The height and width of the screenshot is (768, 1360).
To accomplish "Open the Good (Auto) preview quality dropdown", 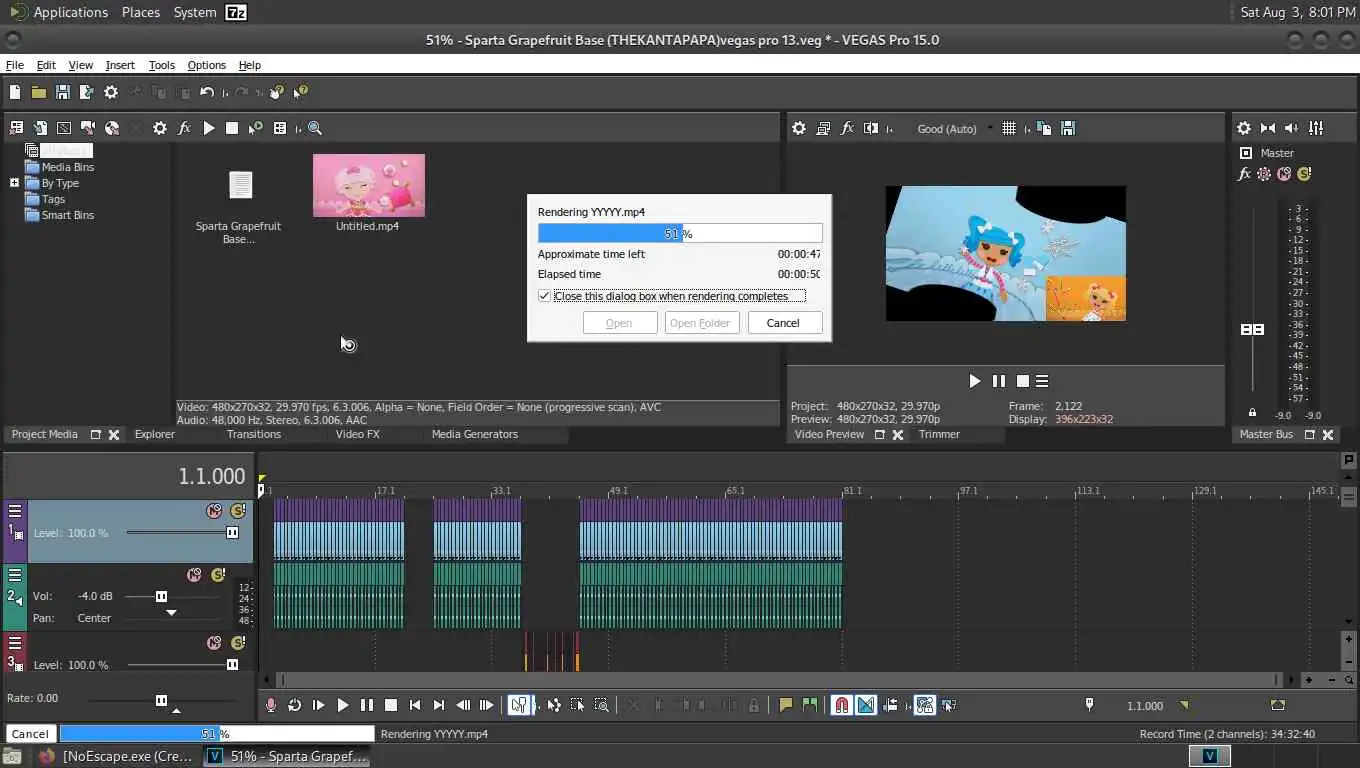I will coord(955,128).
